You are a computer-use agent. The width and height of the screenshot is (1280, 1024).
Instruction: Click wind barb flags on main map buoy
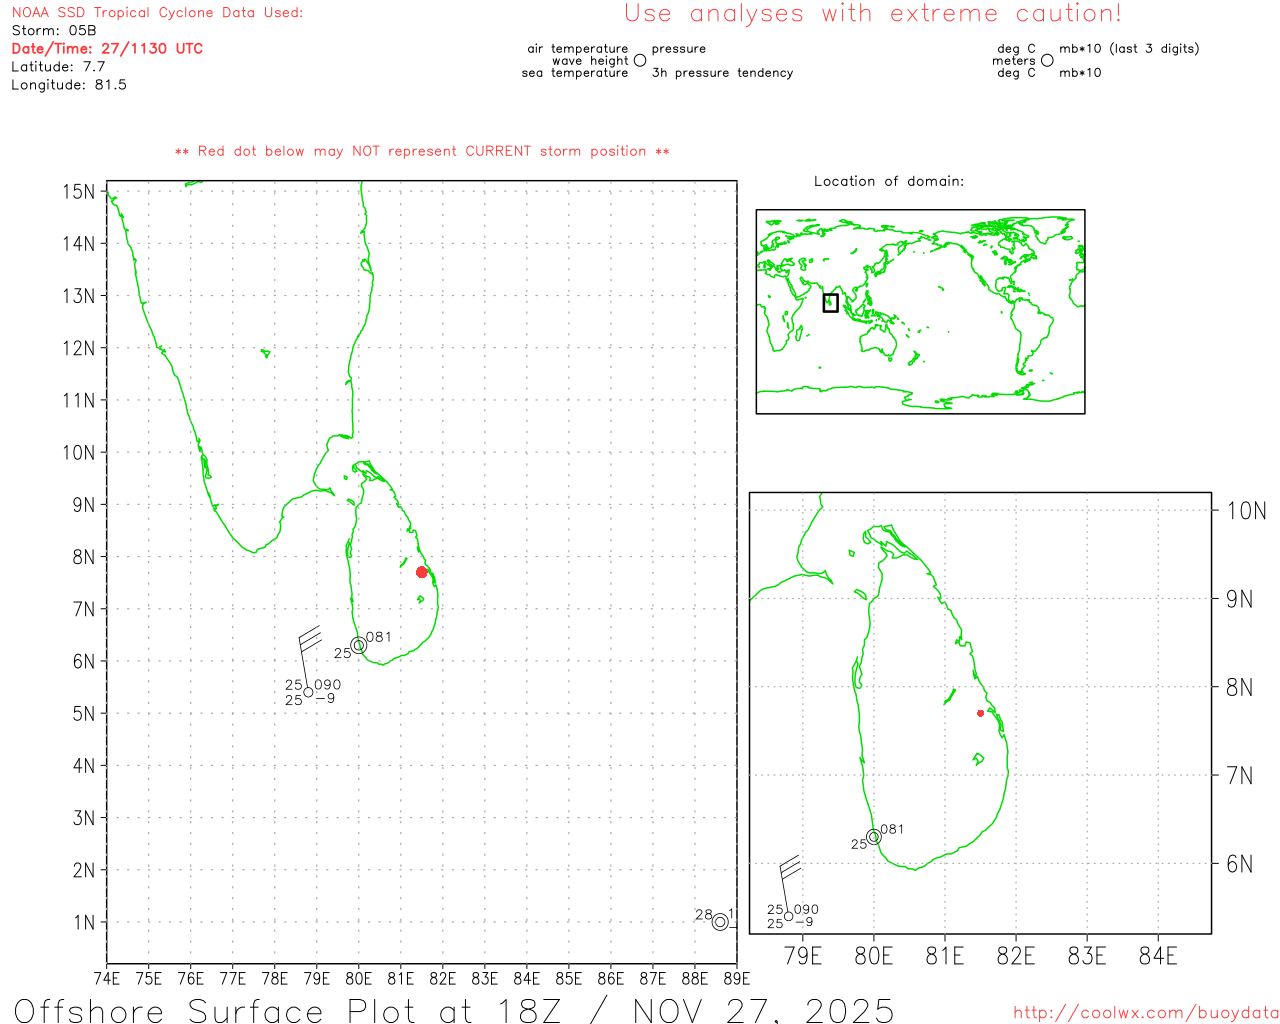click(310, 637)
